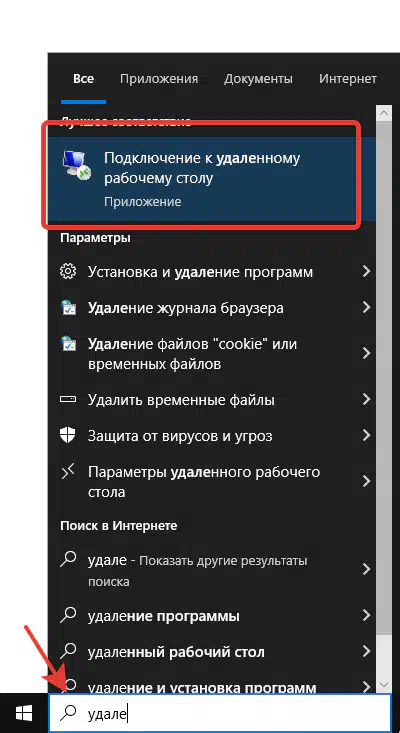Click magnifier icon next to удаление программы
Screen dimensions: 400x733
pyautogui.click(x=68, y=615)
